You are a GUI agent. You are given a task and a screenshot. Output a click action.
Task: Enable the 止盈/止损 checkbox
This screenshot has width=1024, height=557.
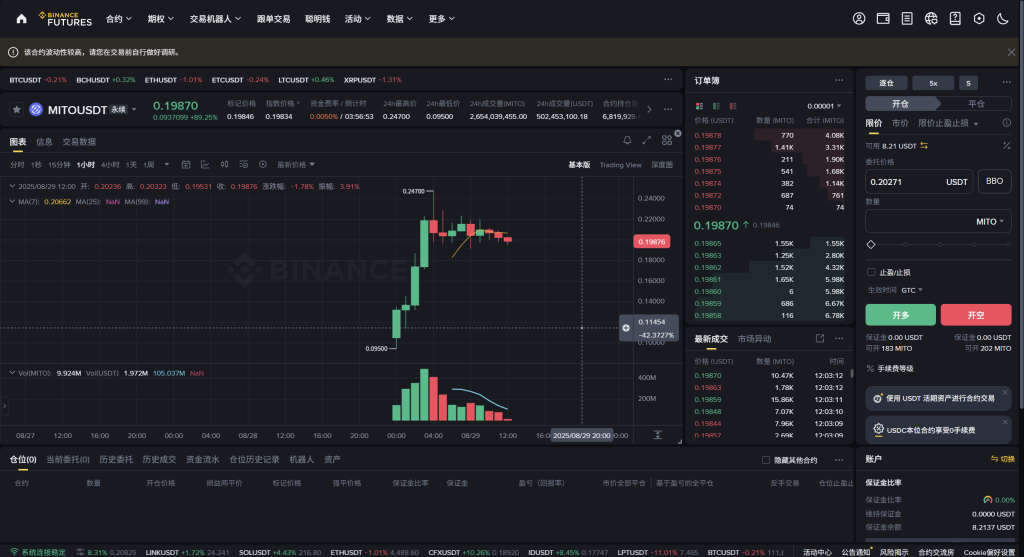pyautogui.click(x=871, y=272)
